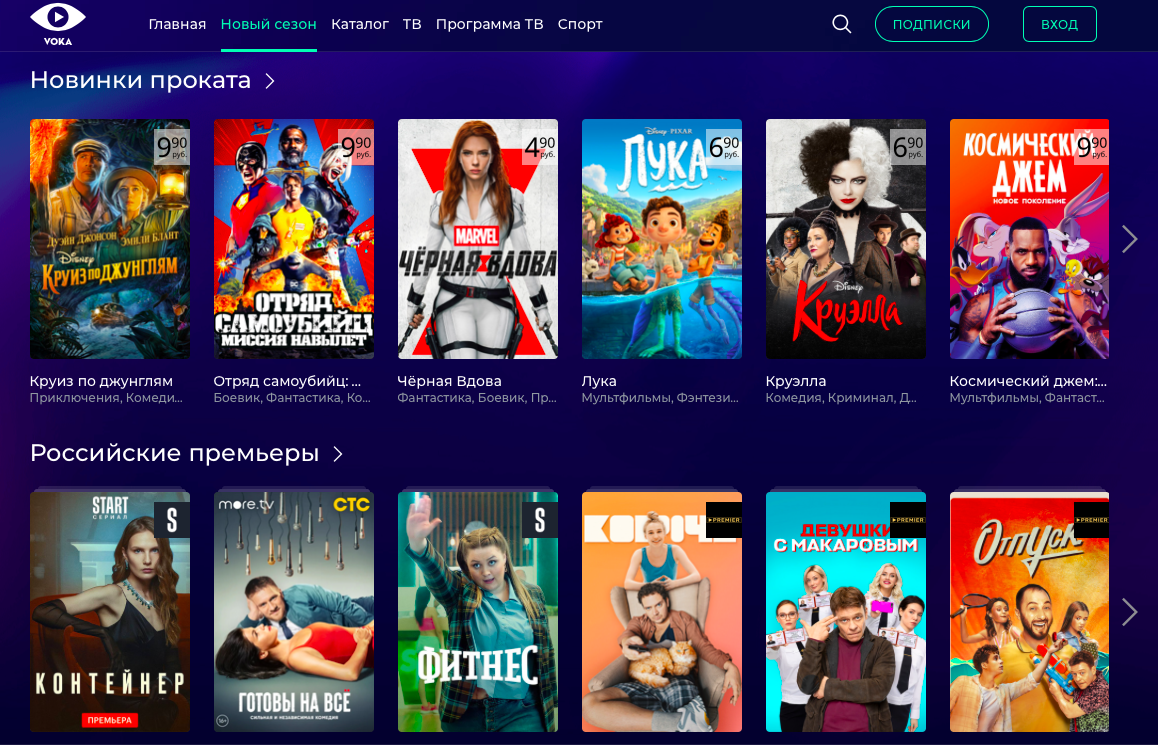This screenshot has height=745, width=1158.
Task: Click the 9.90 price badge on Круиз по джунглям
Action: tap(172, 147)
